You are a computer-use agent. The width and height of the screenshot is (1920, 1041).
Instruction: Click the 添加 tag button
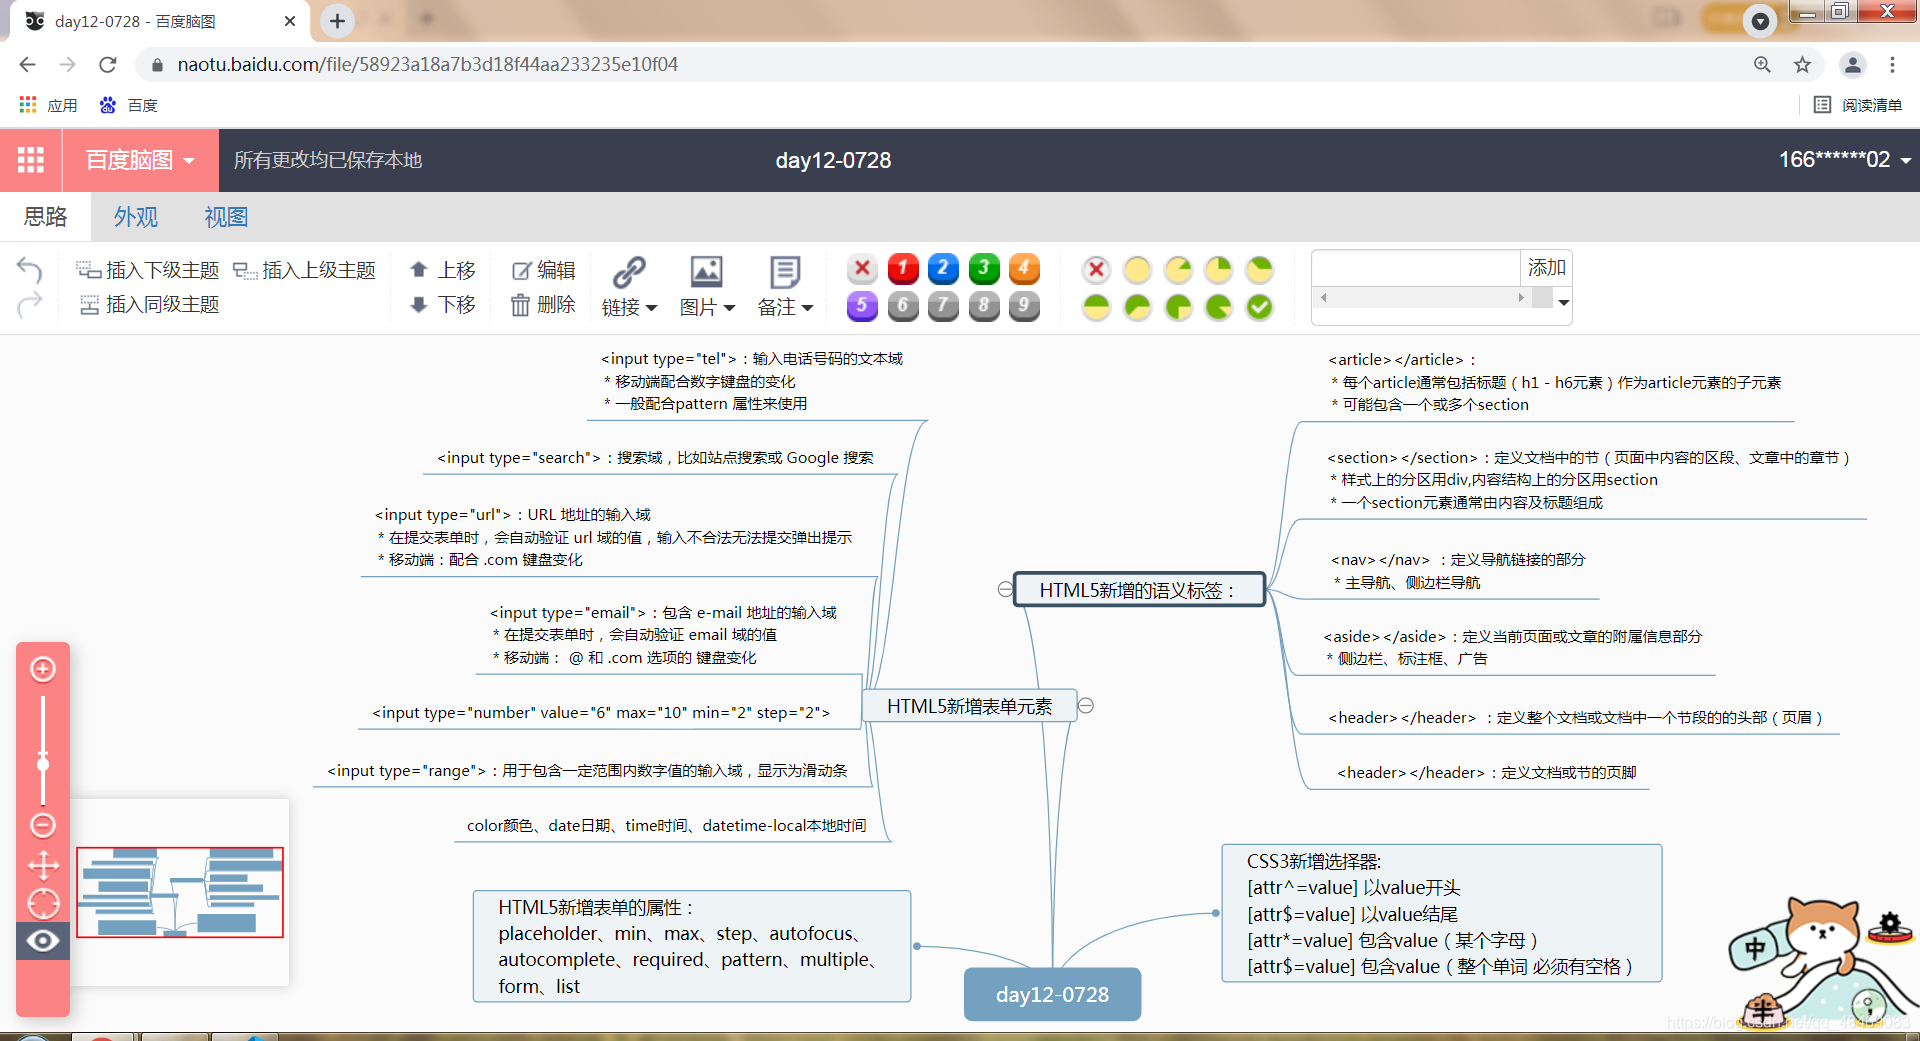[x=1546, y=268]
